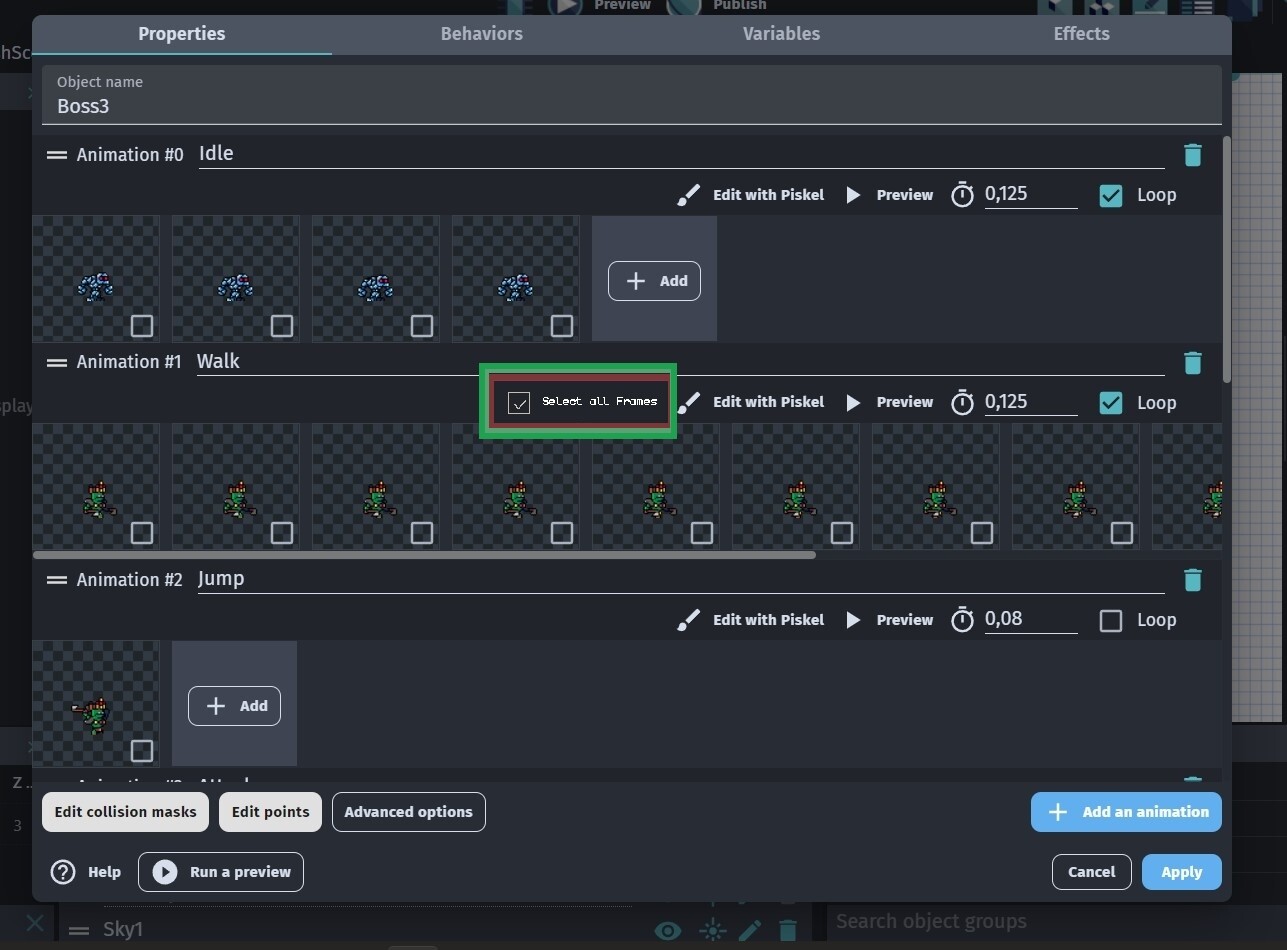Delete the Sky1 layer

(x=788, y=930)
